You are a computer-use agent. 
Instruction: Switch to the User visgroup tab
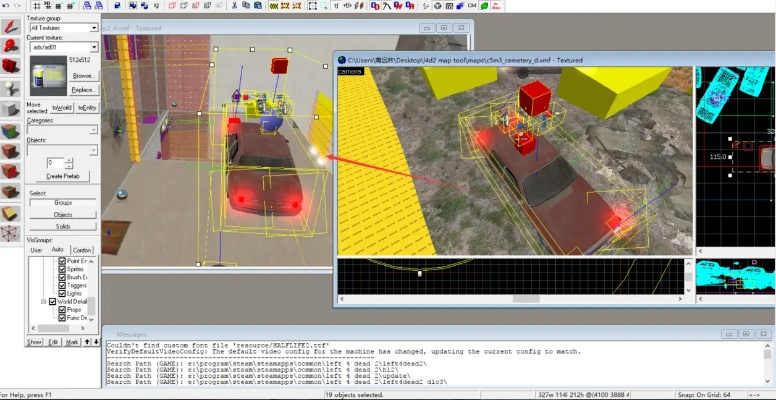click(x=36, y=250)
